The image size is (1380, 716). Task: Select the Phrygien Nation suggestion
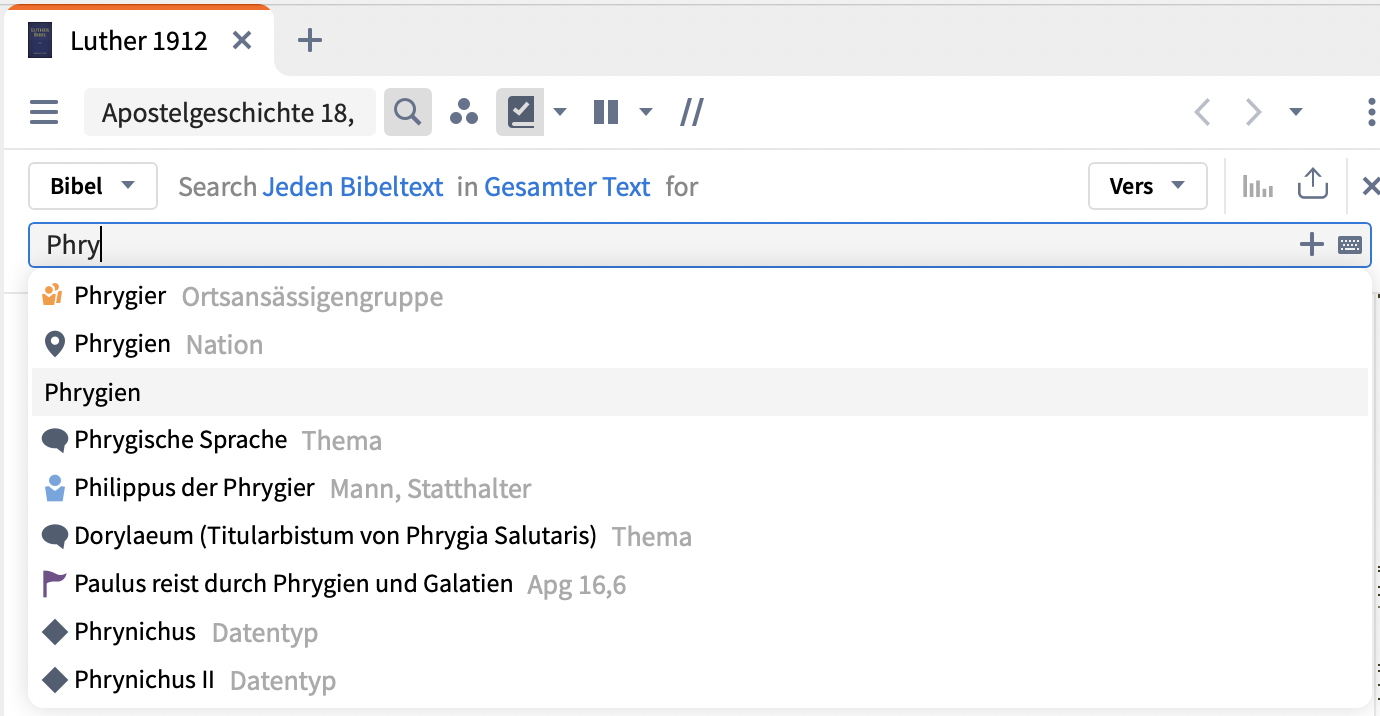pyautogui.click(x=120, y=344)
